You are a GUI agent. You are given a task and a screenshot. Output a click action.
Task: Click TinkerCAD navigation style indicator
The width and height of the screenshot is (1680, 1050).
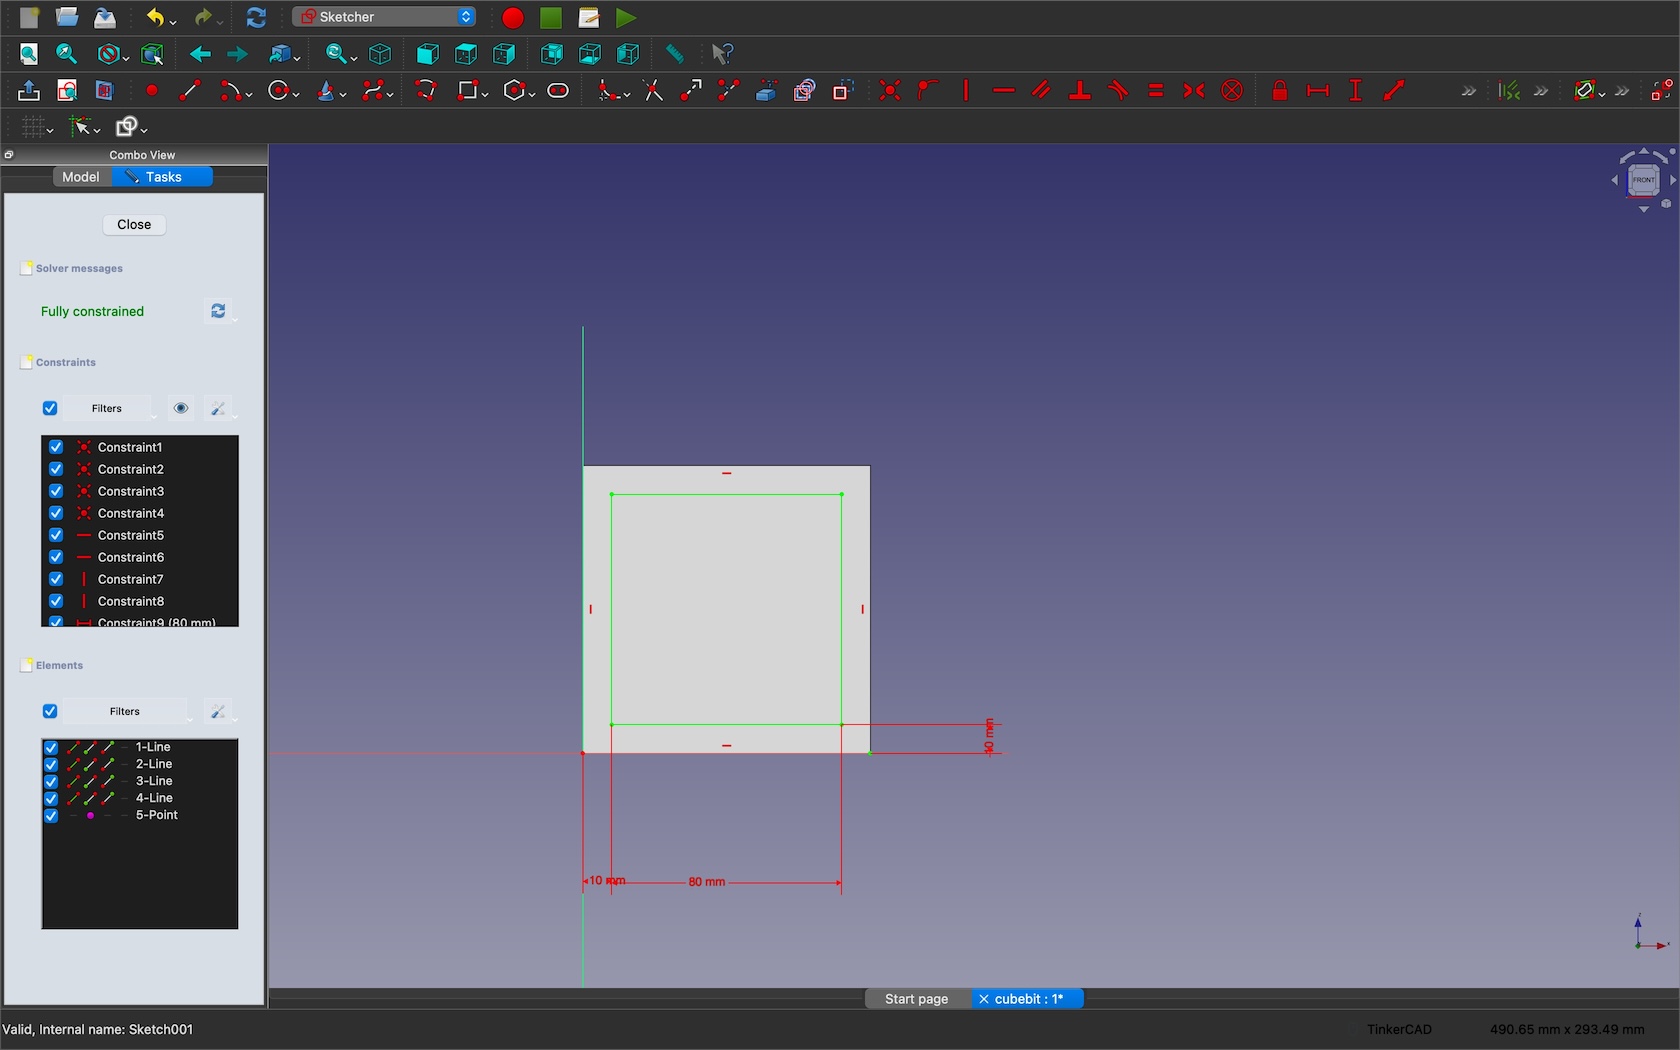(x=1399, y=1029)
